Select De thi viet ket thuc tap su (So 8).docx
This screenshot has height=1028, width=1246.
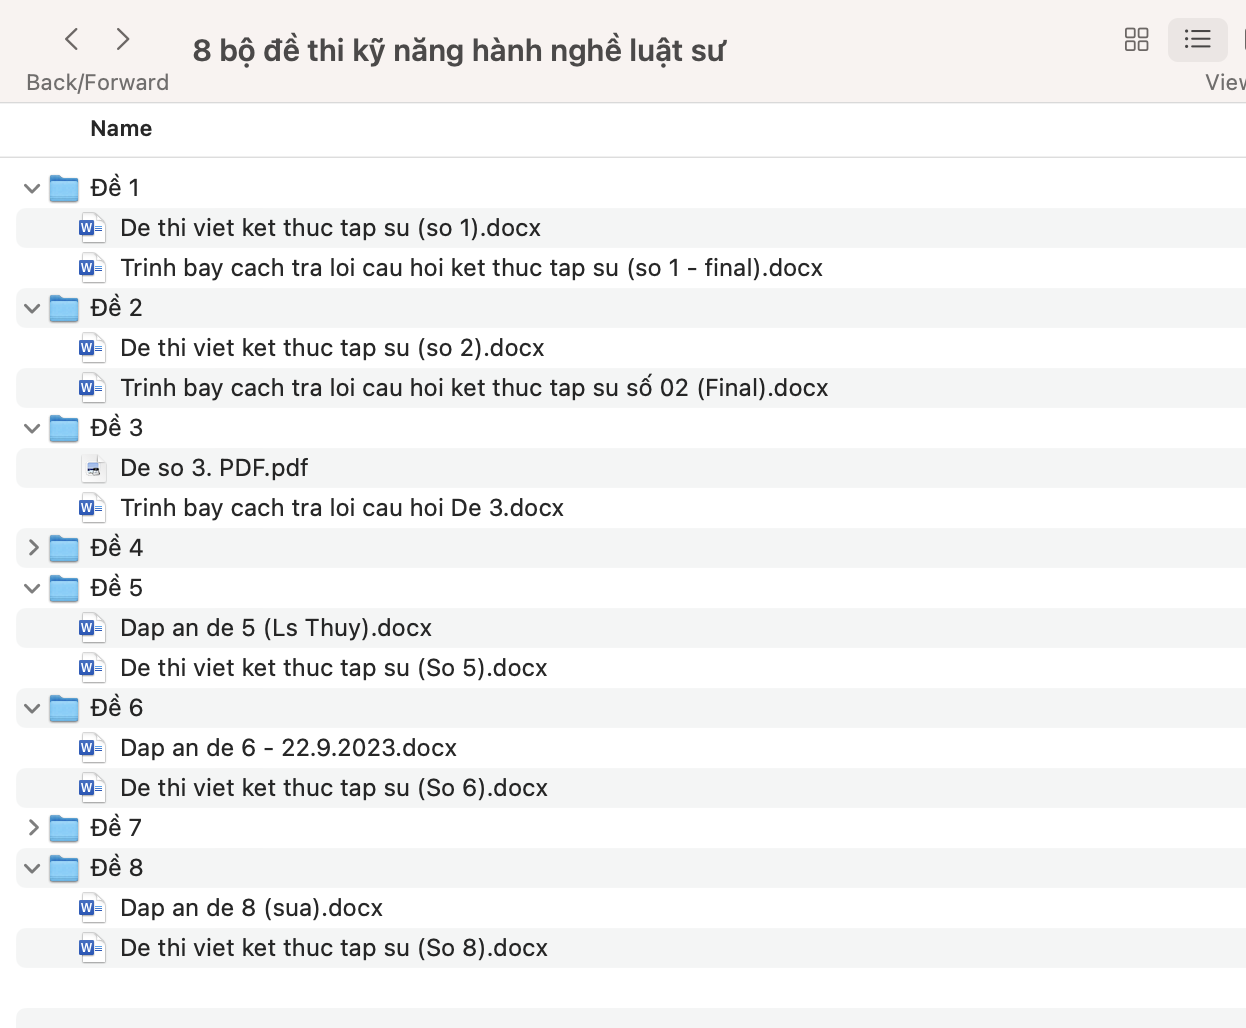click(334, 948)
